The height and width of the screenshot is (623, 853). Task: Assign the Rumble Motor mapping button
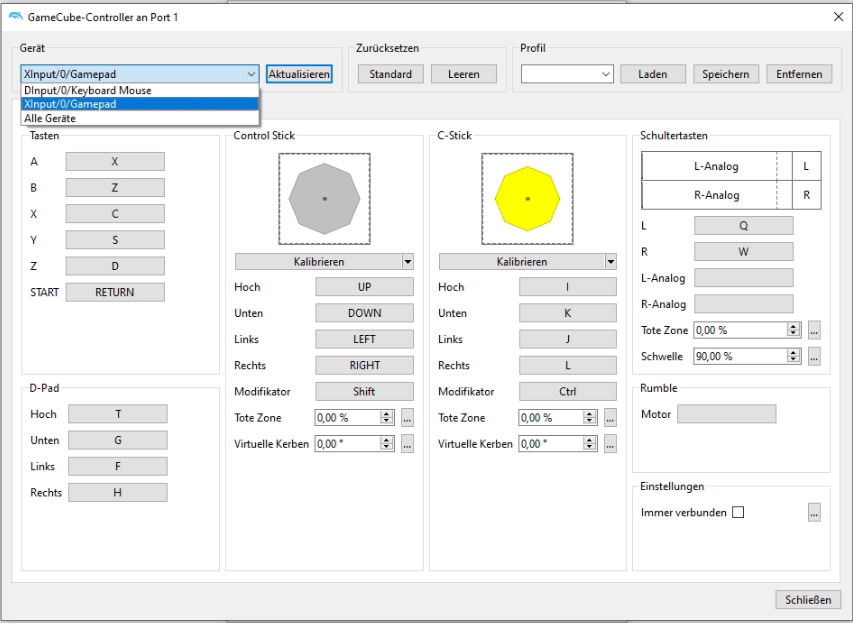(727, 414)
